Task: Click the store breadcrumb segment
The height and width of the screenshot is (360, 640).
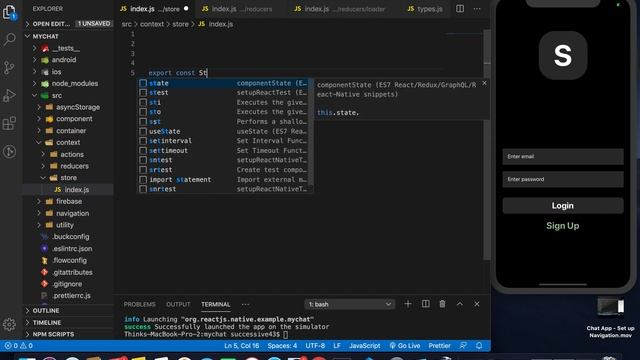Action: point(180,24)
